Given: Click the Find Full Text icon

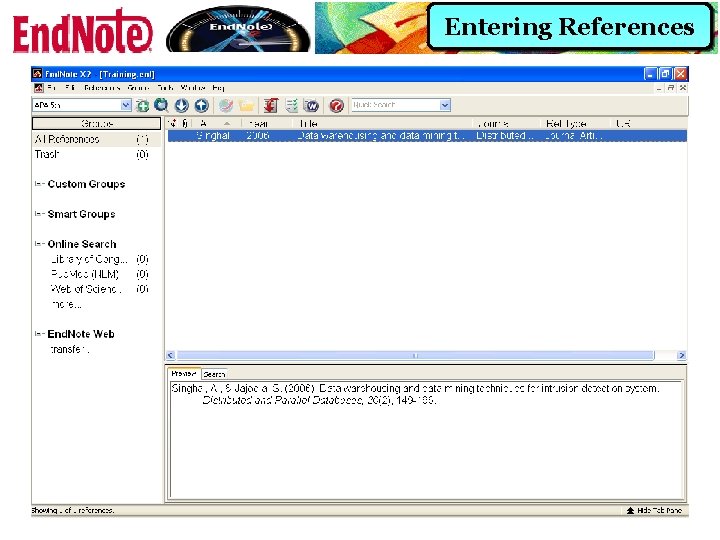Looking at the screenshot, I should click(x=225, y=106).
